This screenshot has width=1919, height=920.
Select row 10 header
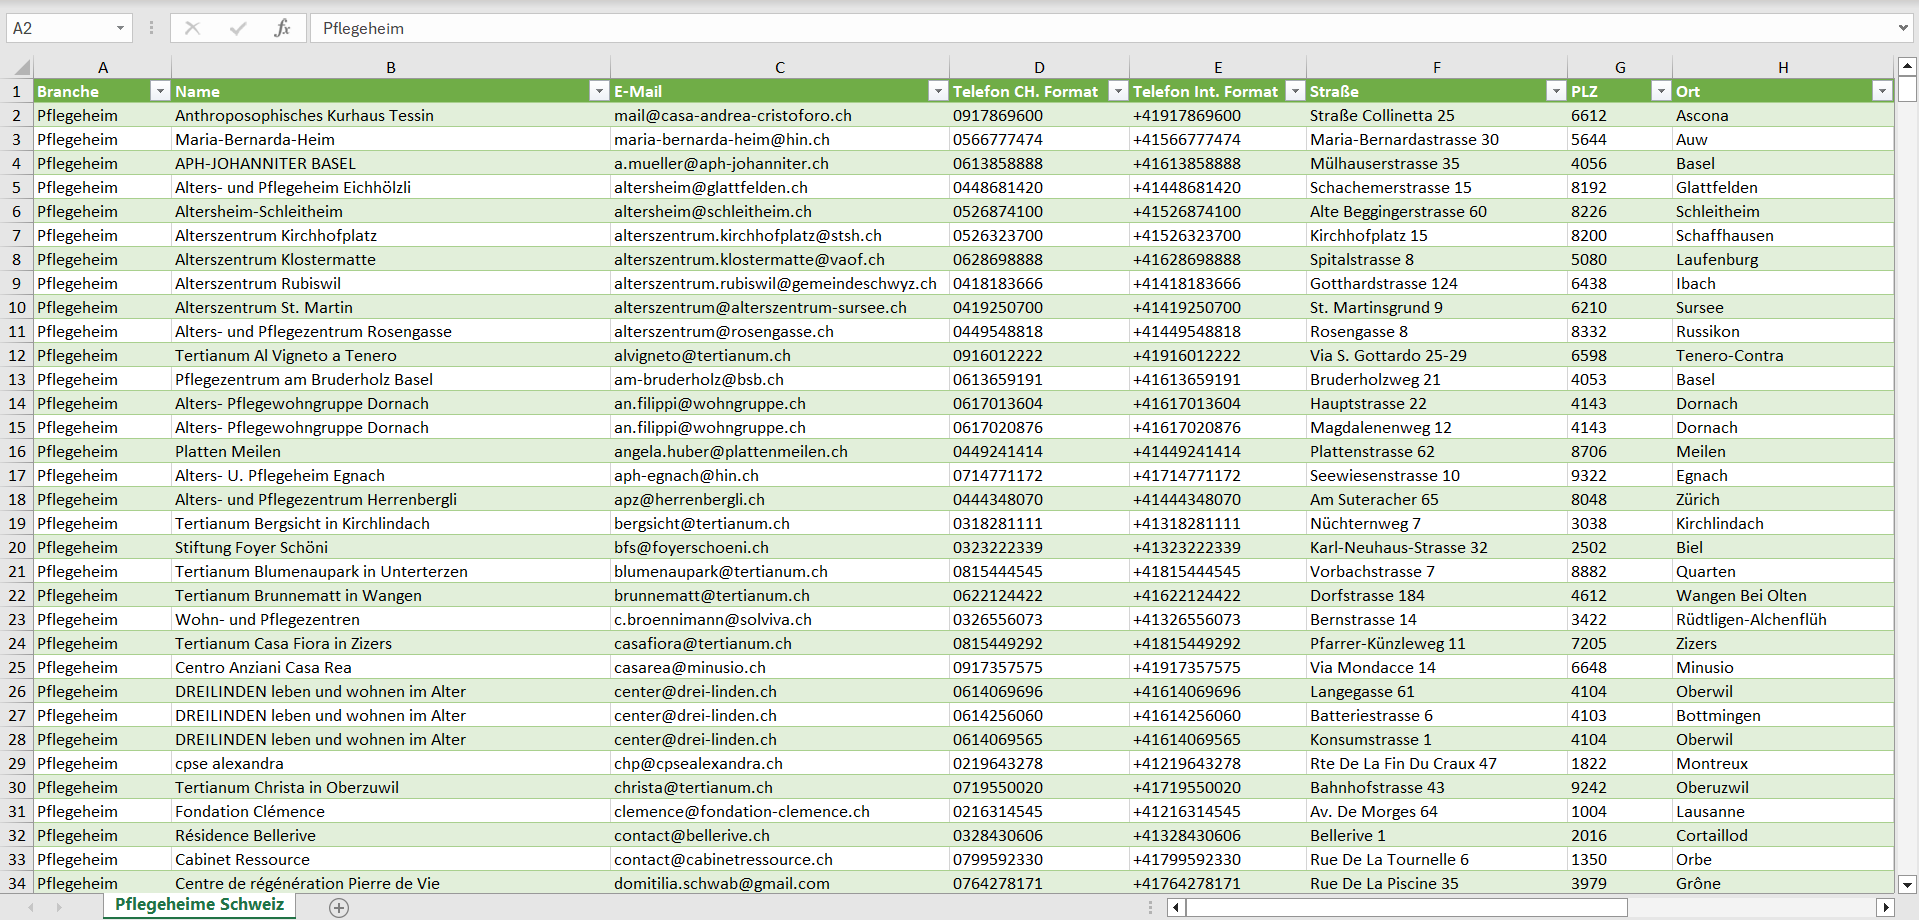pos(17,307)
